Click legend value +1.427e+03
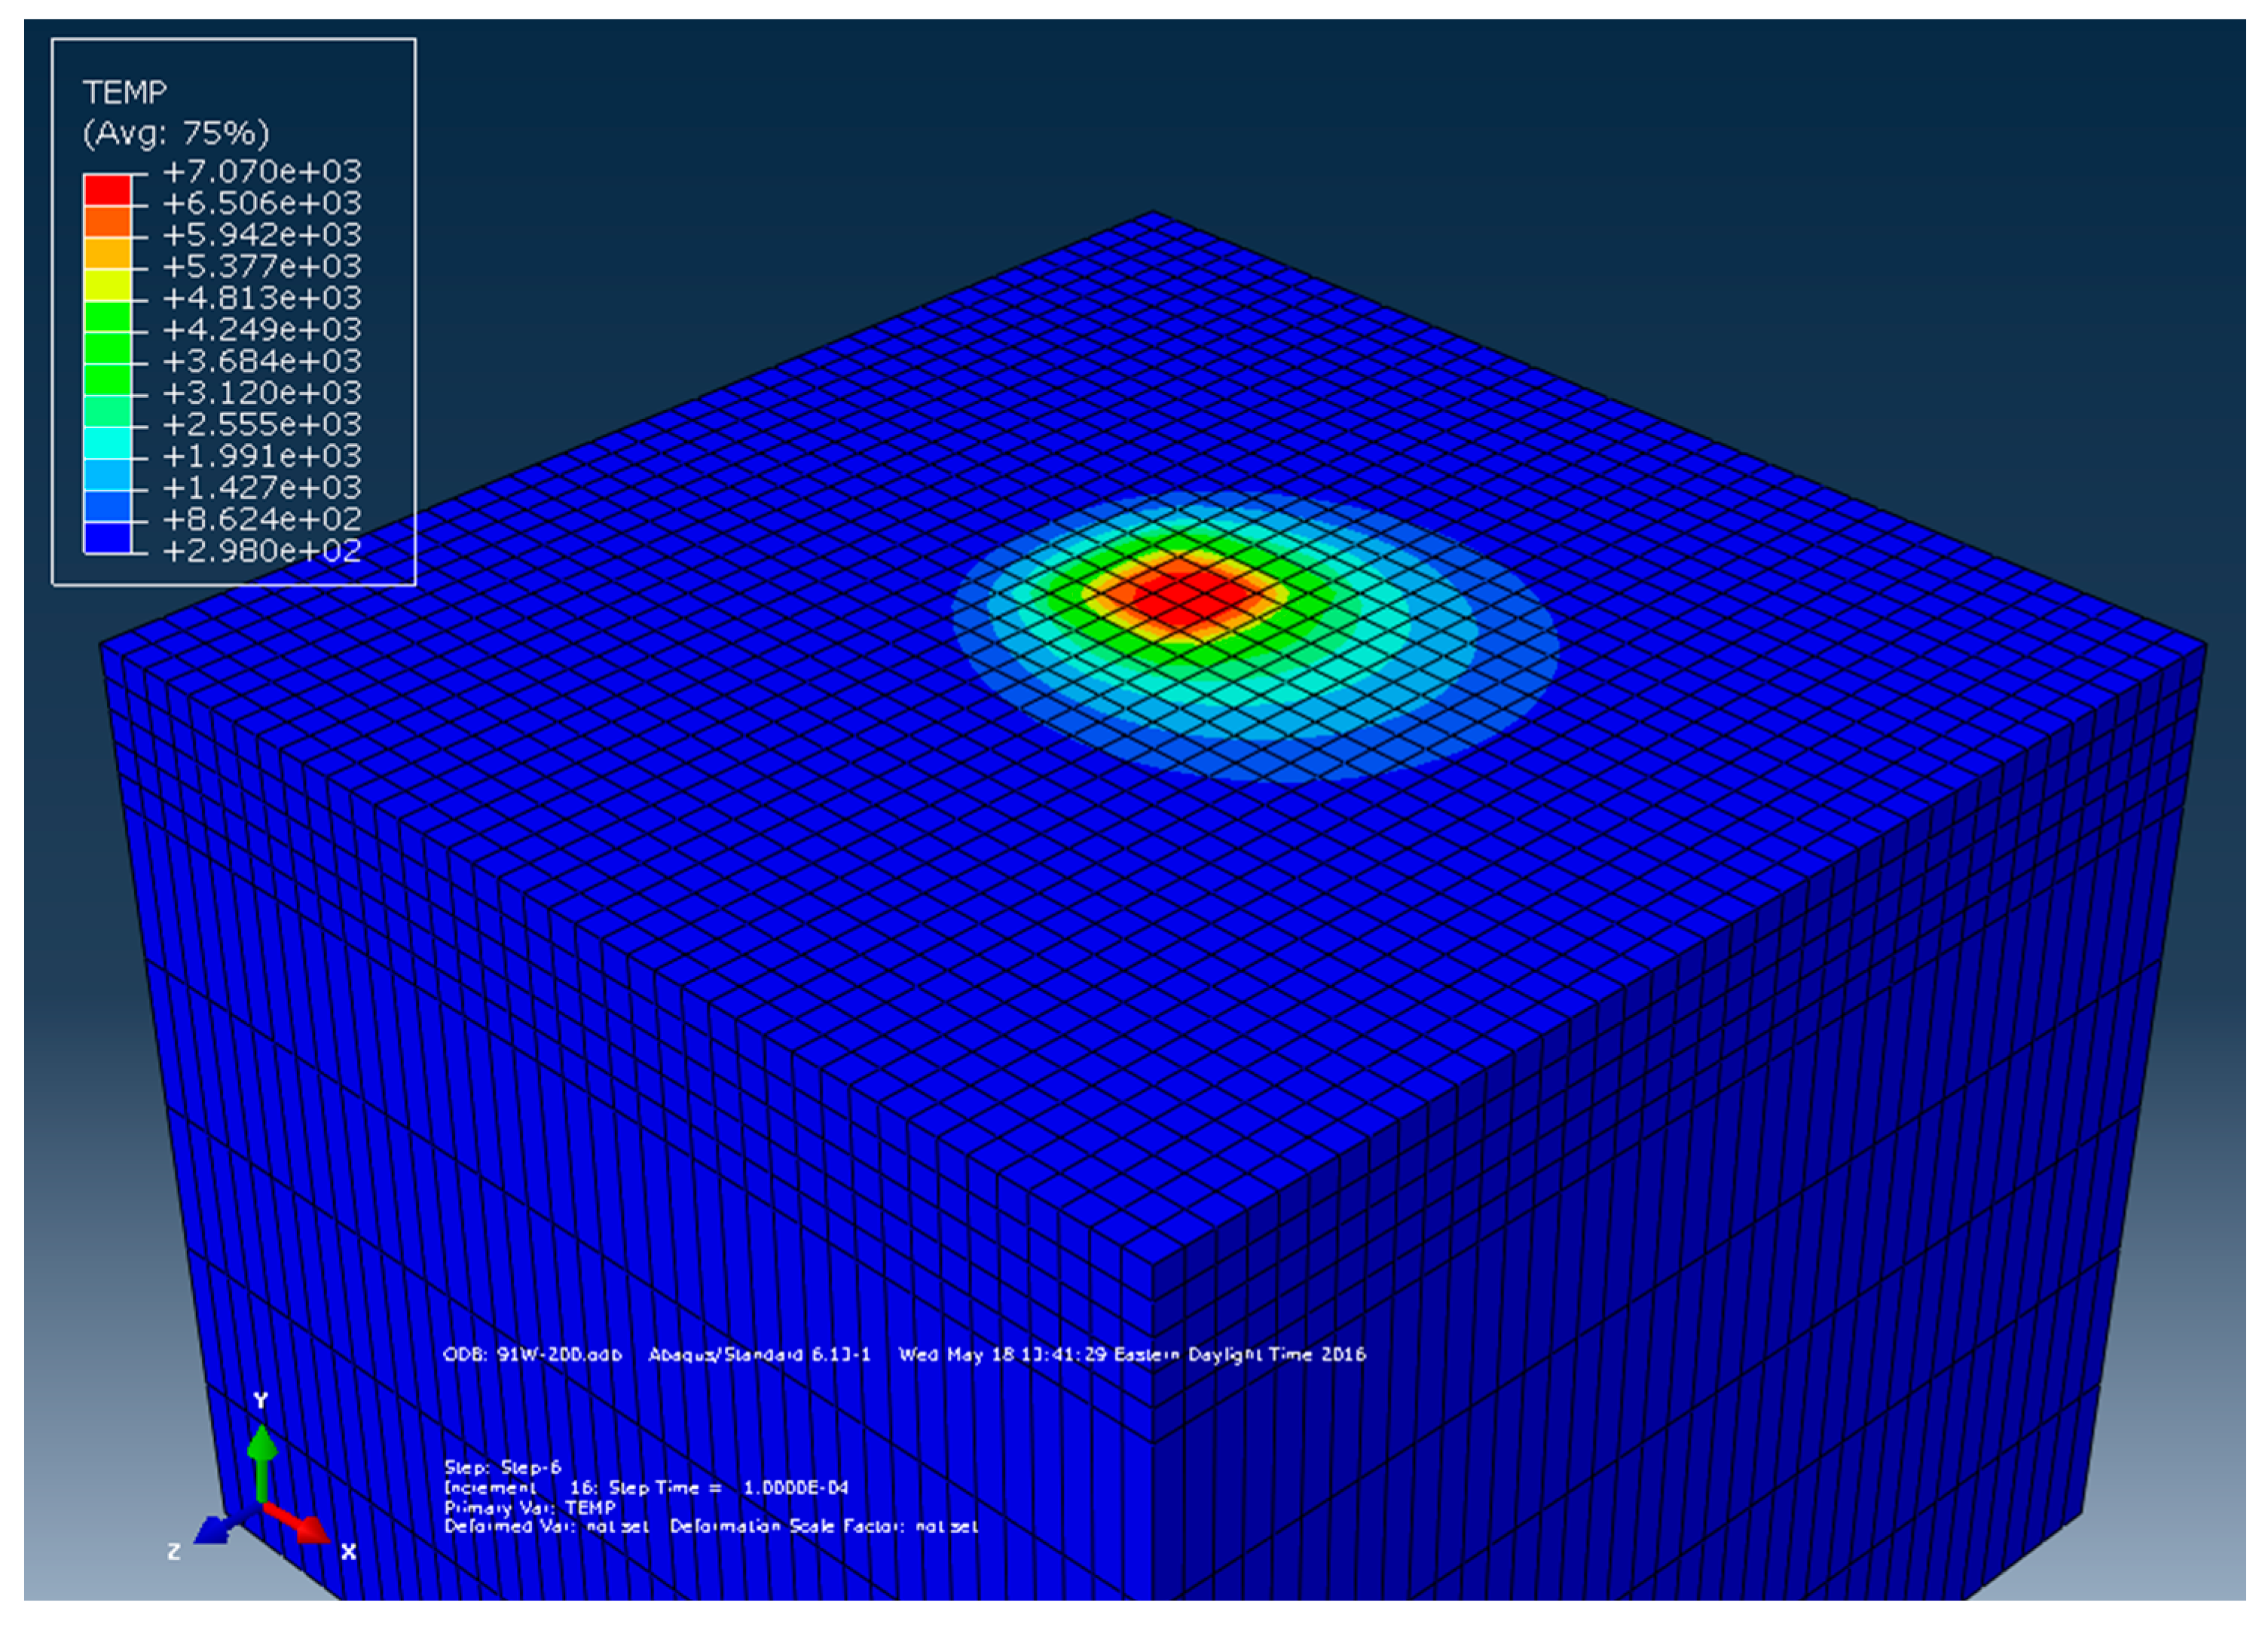The width and height of the screenshot is (2268, 1627). pos(262,488)
